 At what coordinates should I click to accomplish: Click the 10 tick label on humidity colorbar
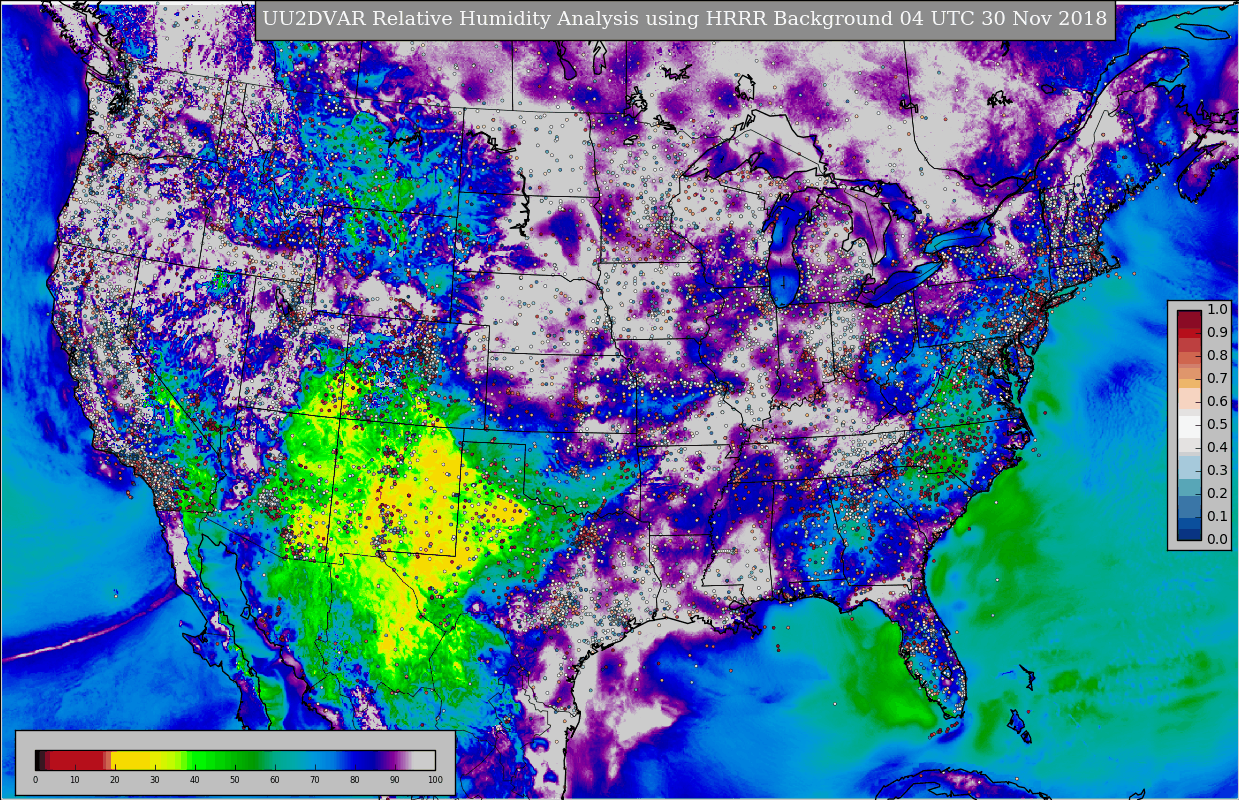click(x=75, y=780)
